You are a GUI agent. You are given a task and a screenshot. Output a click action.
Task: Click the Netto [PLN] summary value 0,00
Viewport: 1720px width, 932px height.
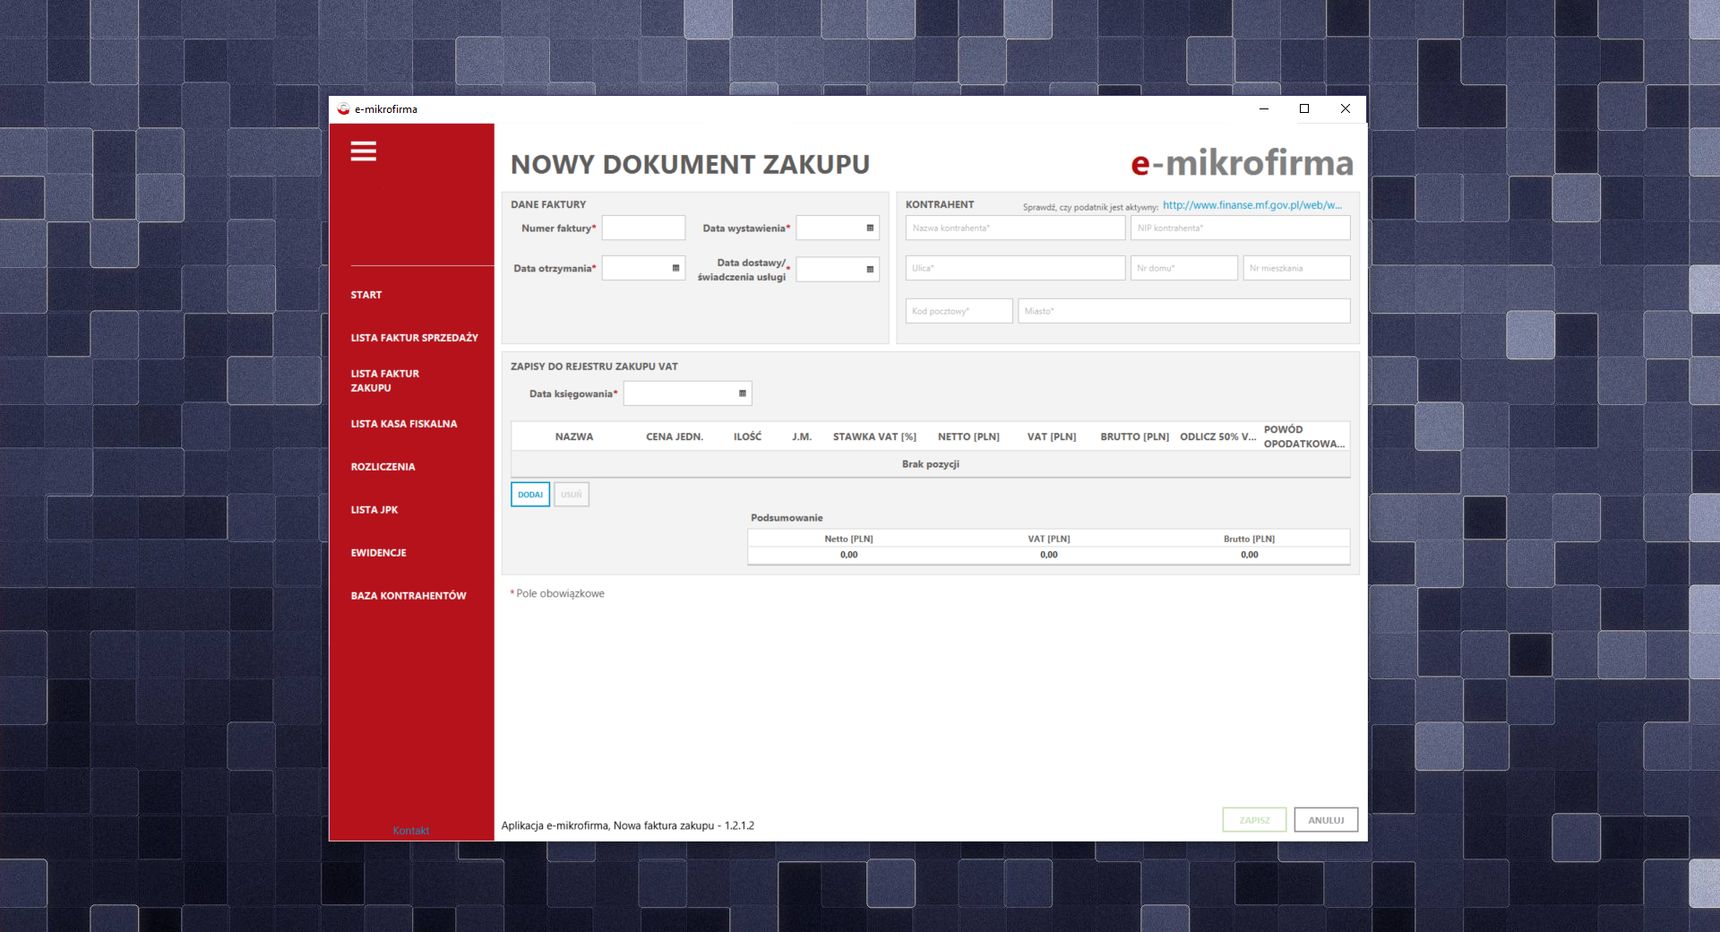pyautogui.click(x=849, y=555)
